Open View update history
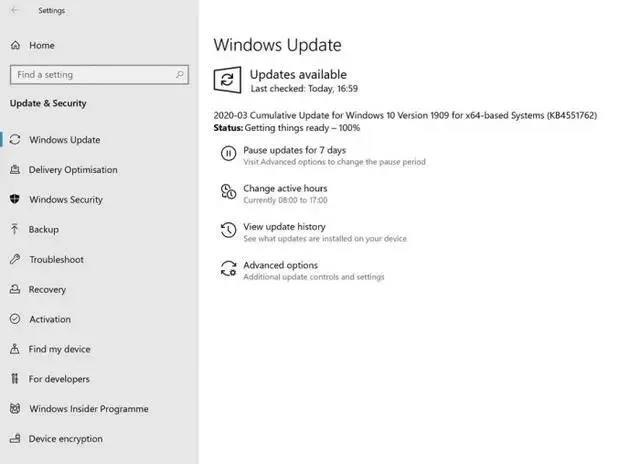 point(284,226)
